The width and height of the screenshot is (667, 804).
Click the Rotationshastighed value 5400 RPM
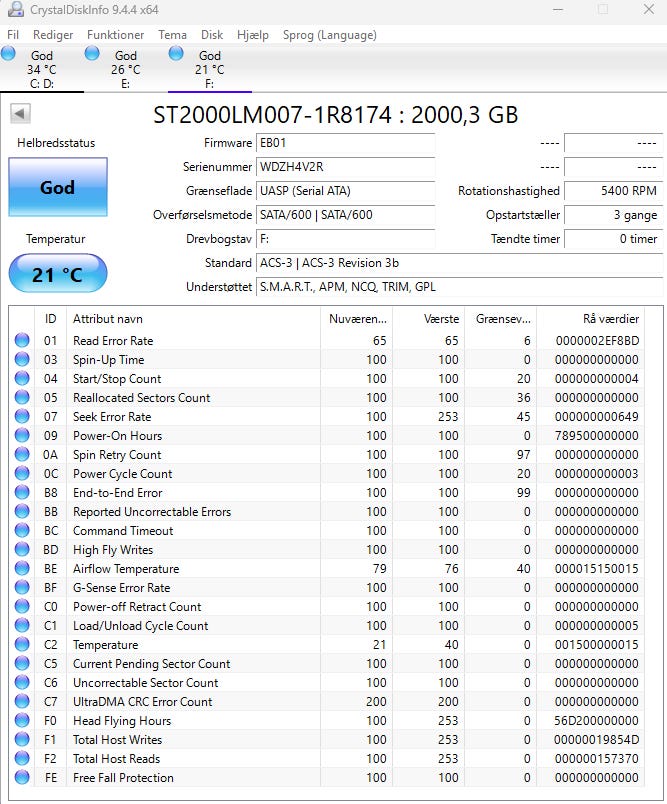click(x=614, y=191)
